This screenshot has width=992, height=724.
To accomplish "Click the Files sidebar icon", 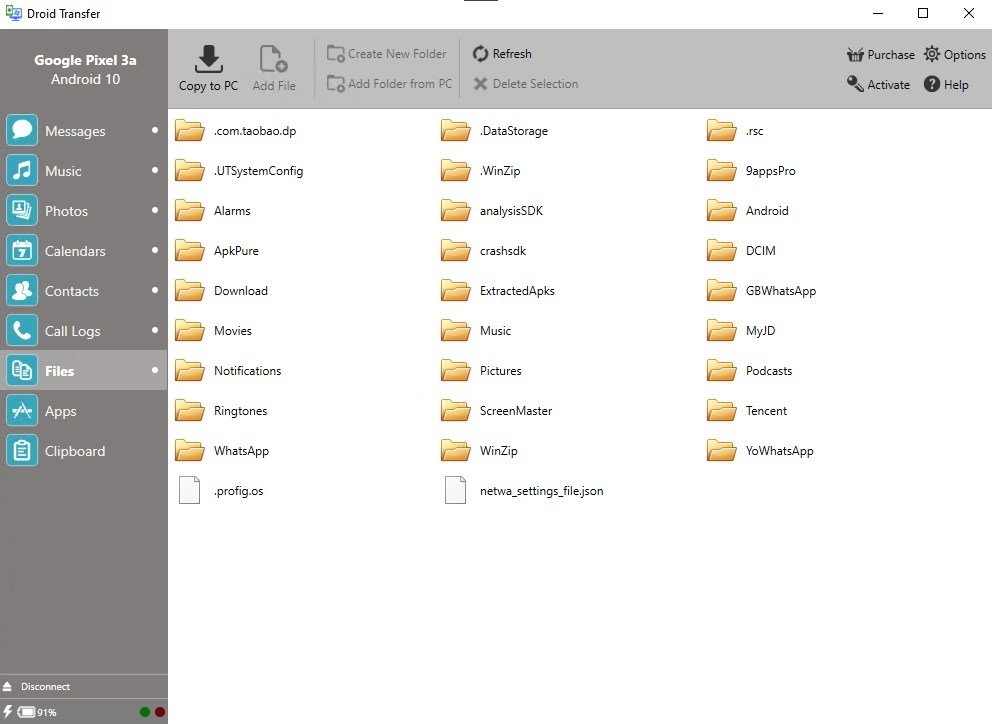I will (x=22, y=370).
